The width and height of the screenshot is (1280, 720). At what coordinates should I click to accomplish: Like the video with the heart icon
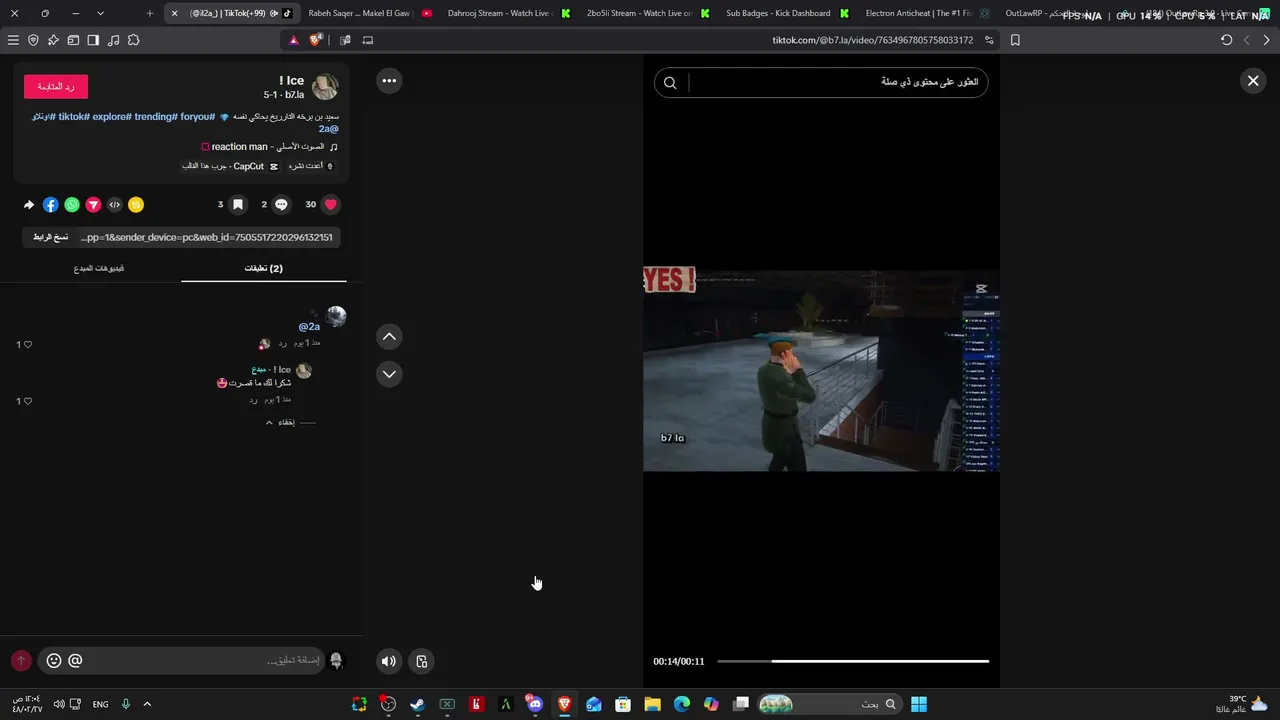pos(331,204)
